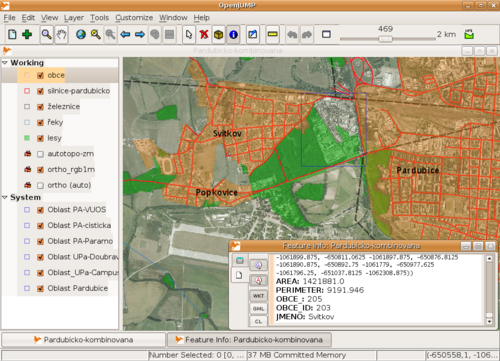Image resolution: width=500 pixels, height=361 pixels.
Task: Select the Zoom magnifier tool
Action: click(x=46, y=34)
